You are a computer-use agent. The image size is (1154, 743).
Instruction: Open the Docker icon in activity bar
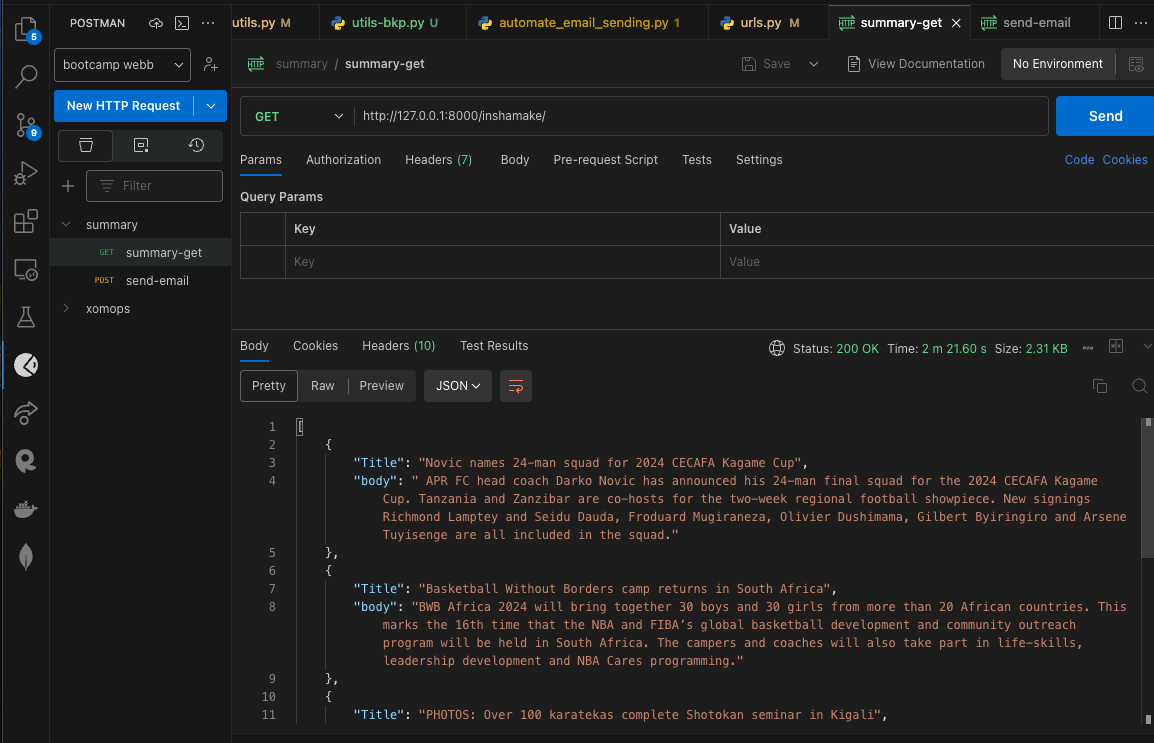[x=26, y=509]
